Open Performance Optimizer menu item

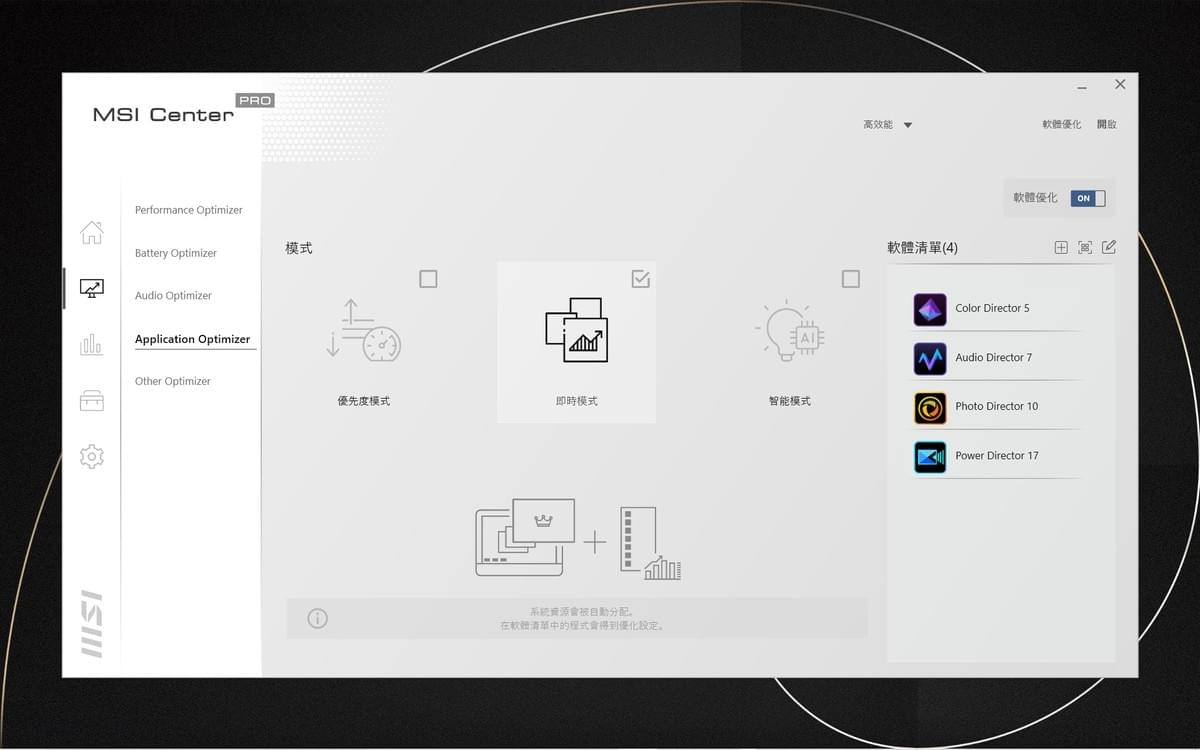tap(189, 210)
